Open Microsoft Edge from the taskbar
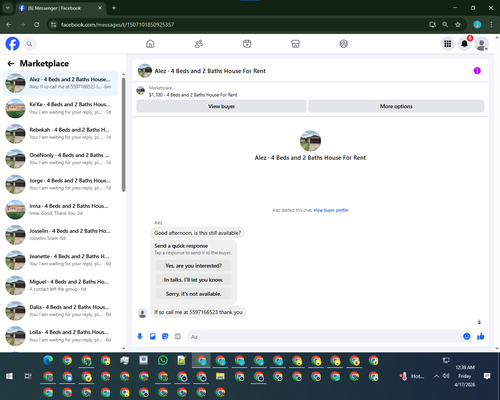500x400 pixels. [48, 360]
